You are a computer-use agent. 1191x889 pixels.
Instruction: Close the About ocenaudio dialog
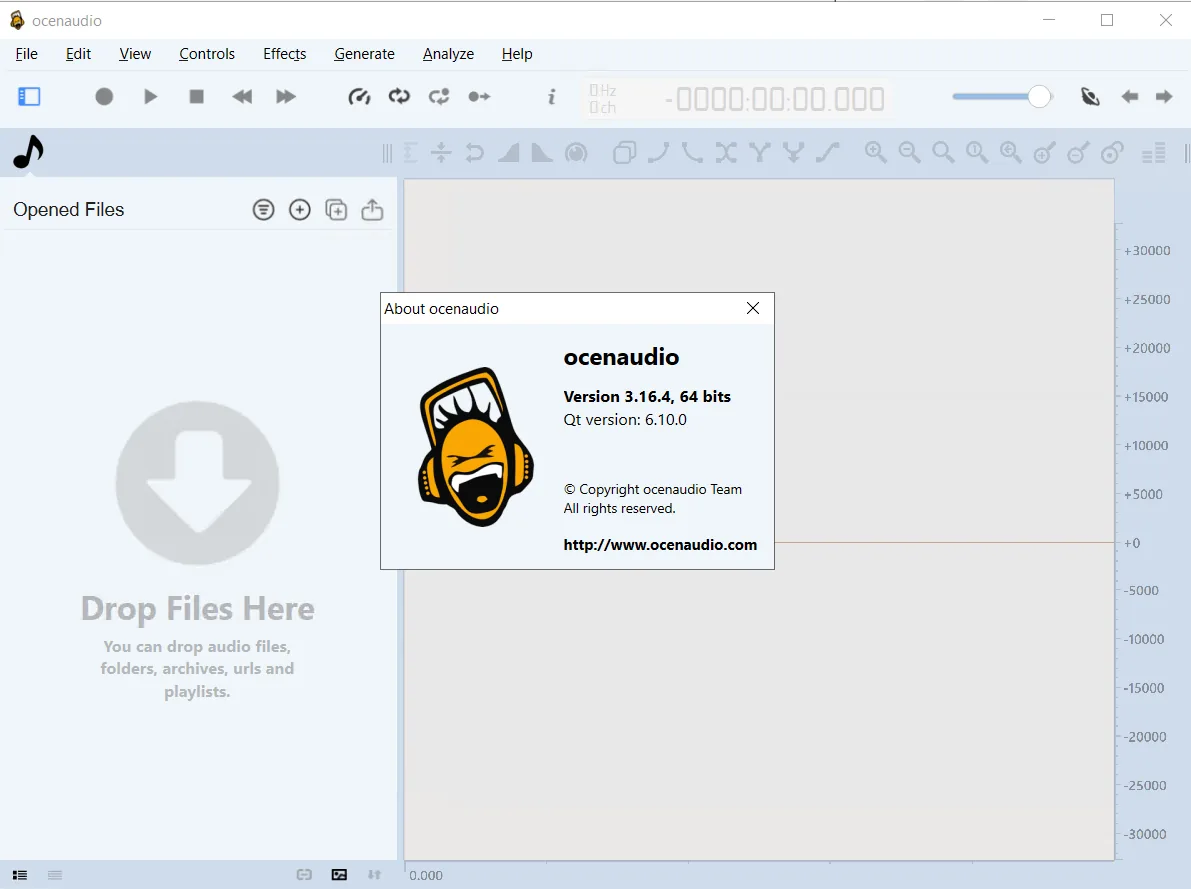click(x=753, y=308)
